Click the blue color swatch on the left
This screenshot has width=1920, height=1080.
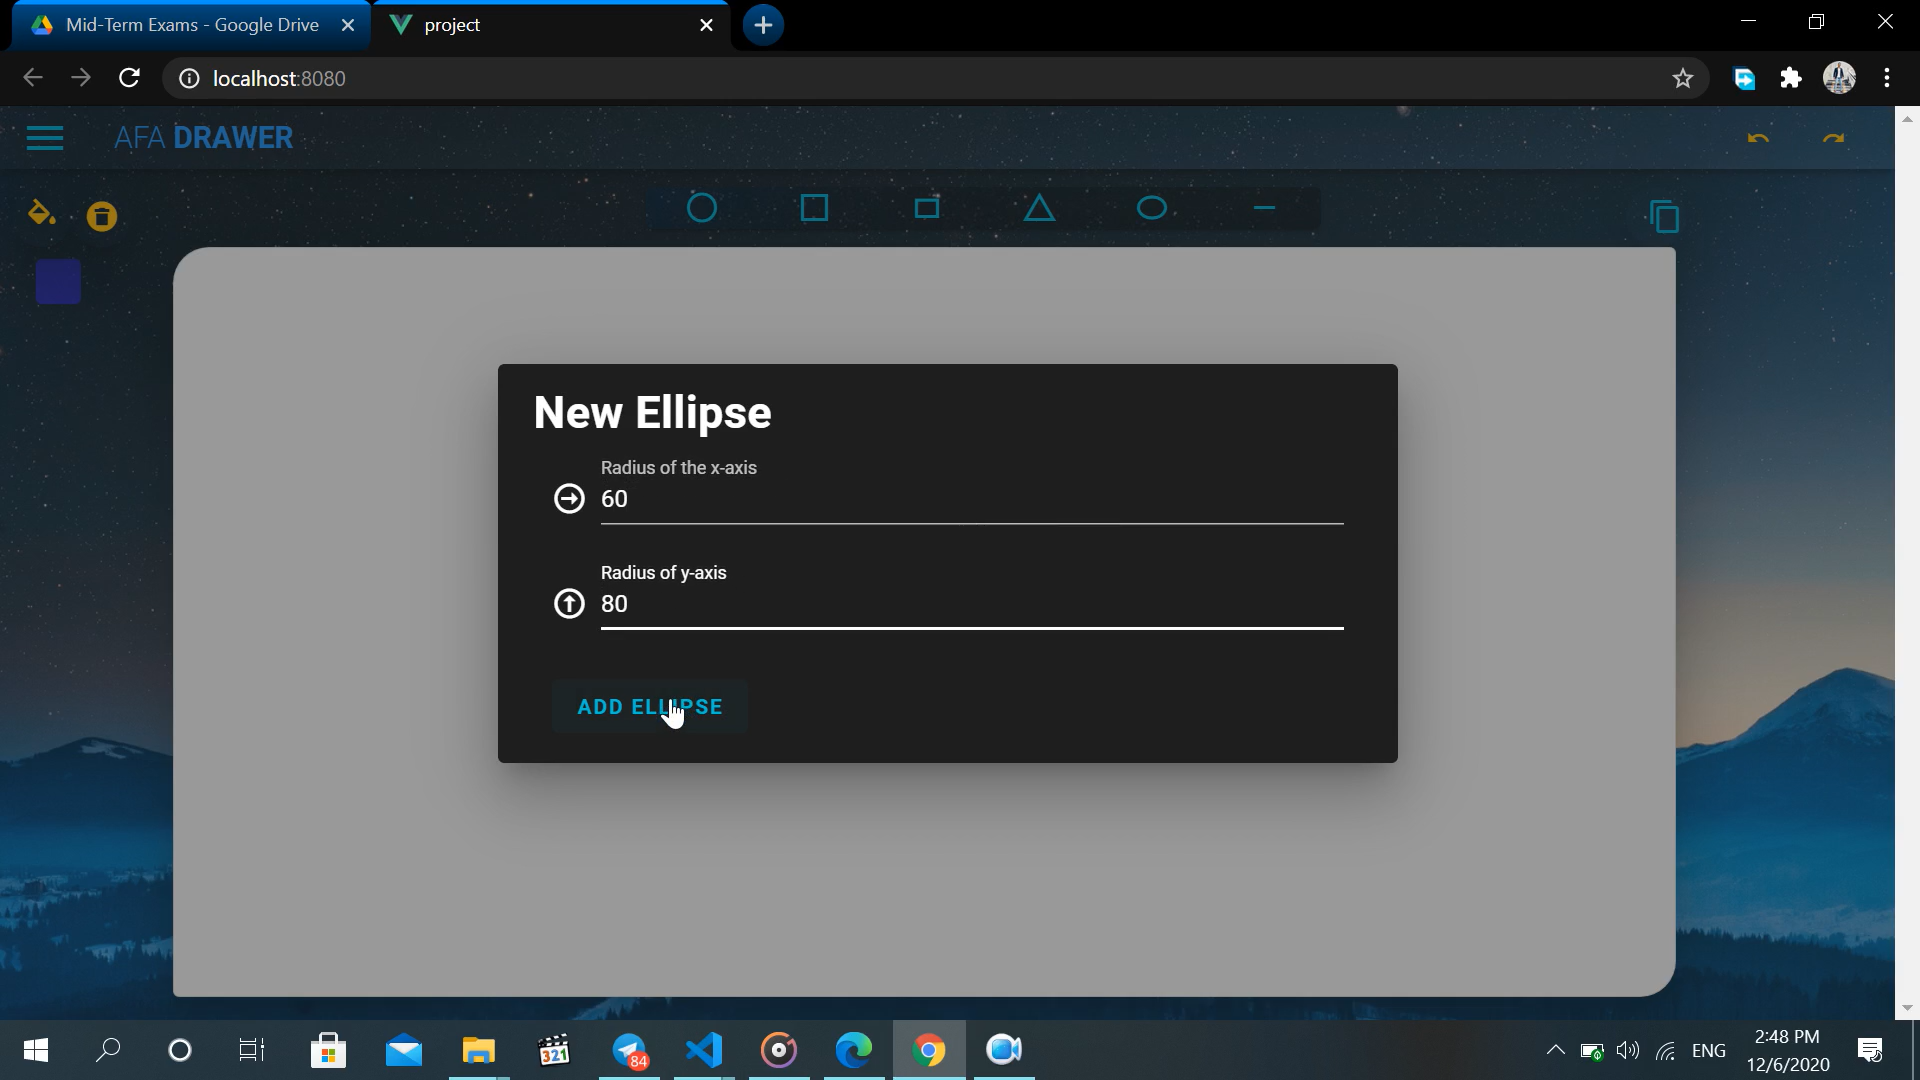tap(57, 281)
